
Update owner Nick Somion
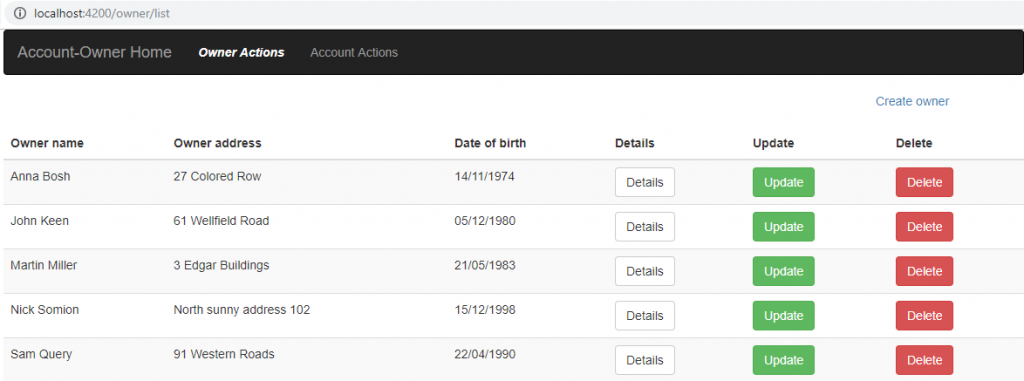pyautogui.click(x=784, y=316)
